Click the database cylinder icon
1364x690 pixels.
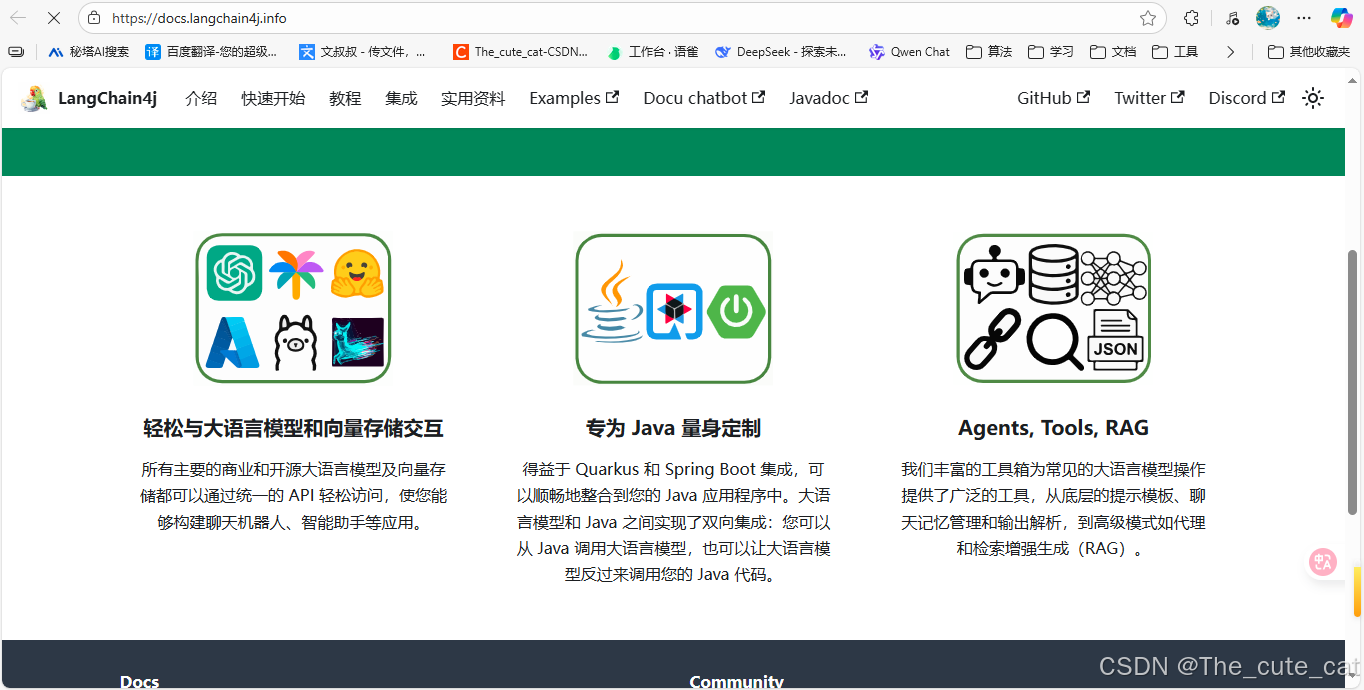tap(1054, 274)
